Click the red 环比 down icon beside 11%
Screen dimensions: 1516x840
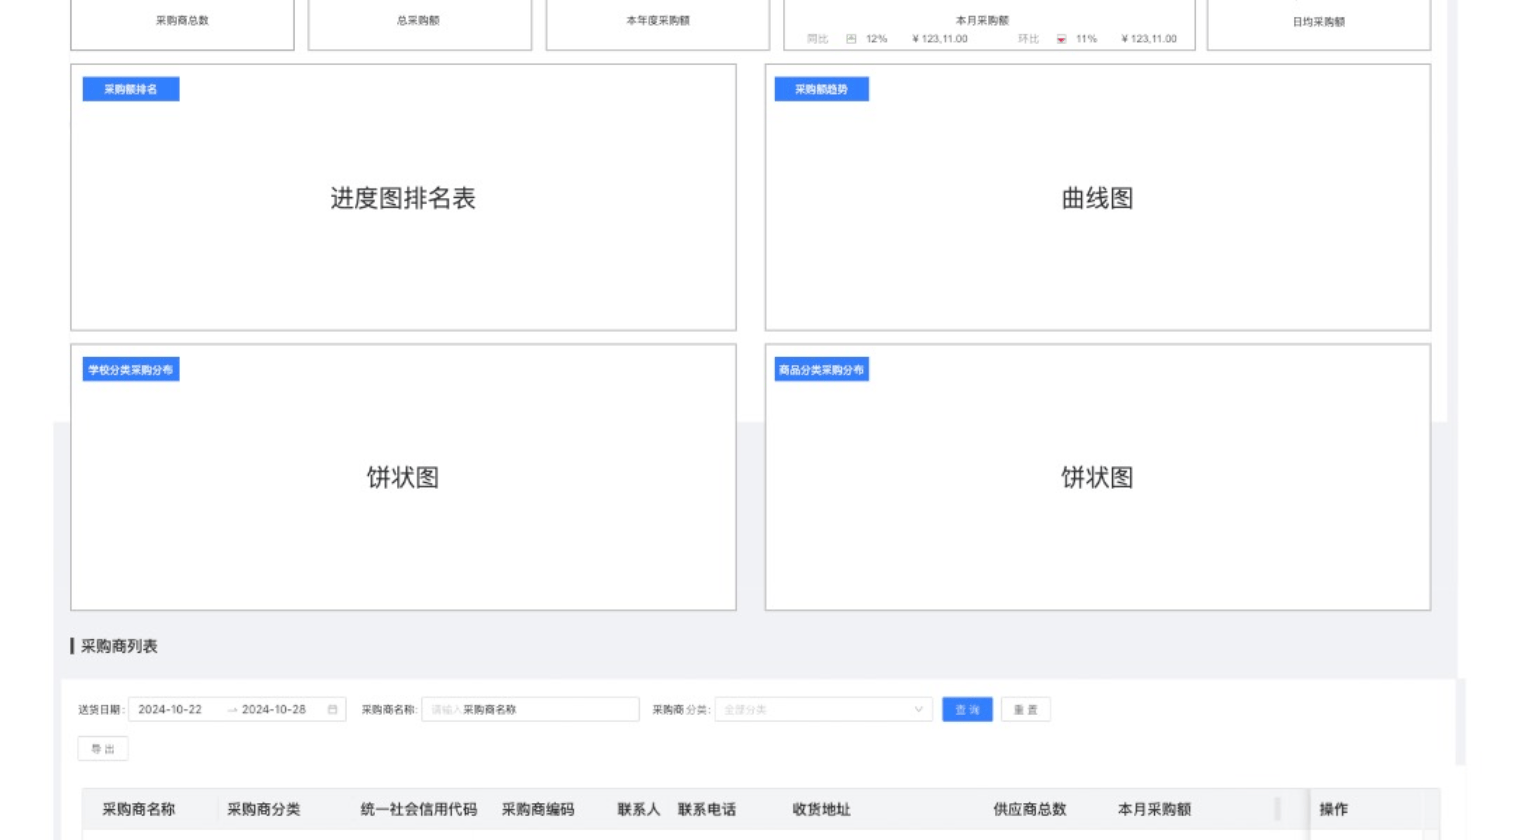(x=1061, y=39)
